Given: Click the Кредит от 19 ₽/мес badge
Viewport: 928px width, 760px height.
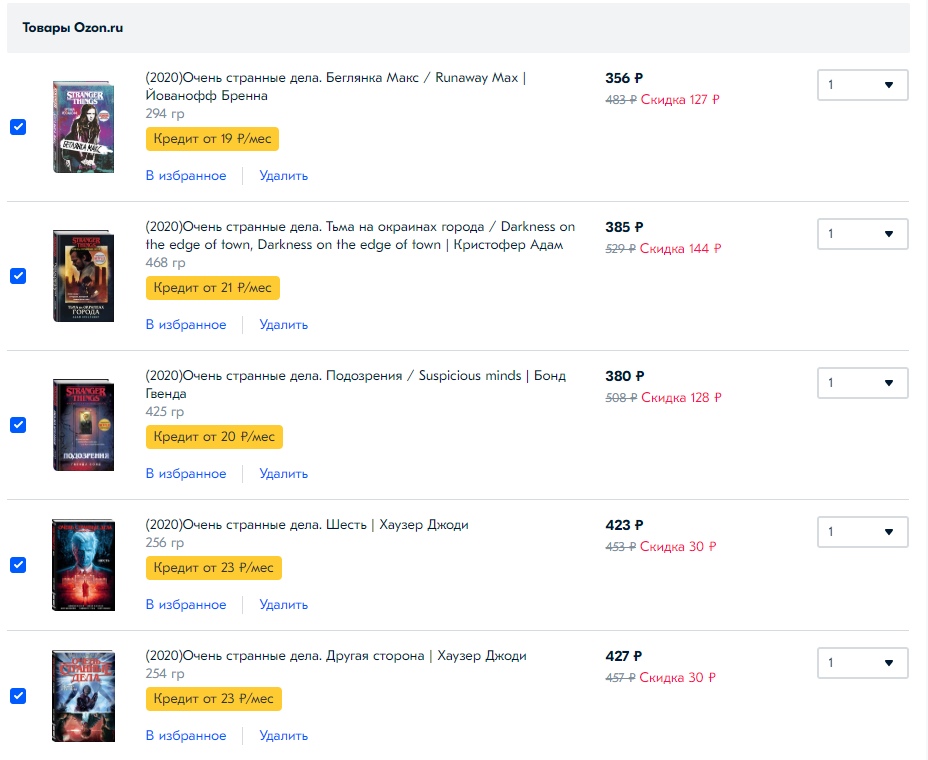Looking at the screenshot, I should [x=212, y=139].
